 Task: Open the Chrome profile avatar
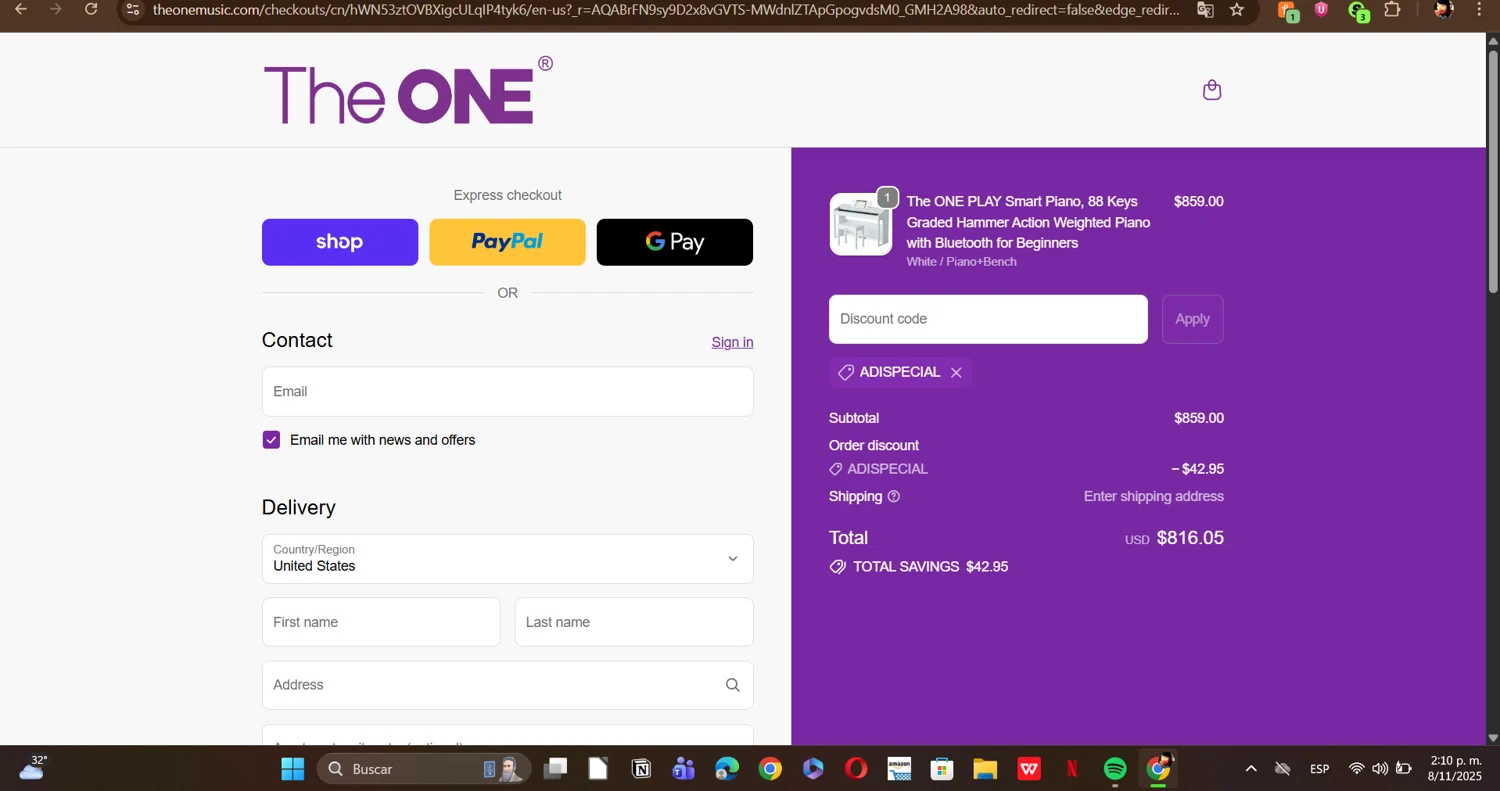[x=1443, y=10]
